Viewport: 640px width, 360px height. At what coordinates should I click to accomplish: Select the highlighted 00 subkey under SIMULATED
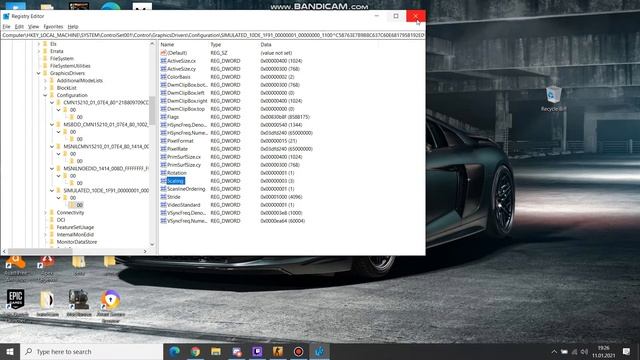pyautogui.click(x=80, y=205)
